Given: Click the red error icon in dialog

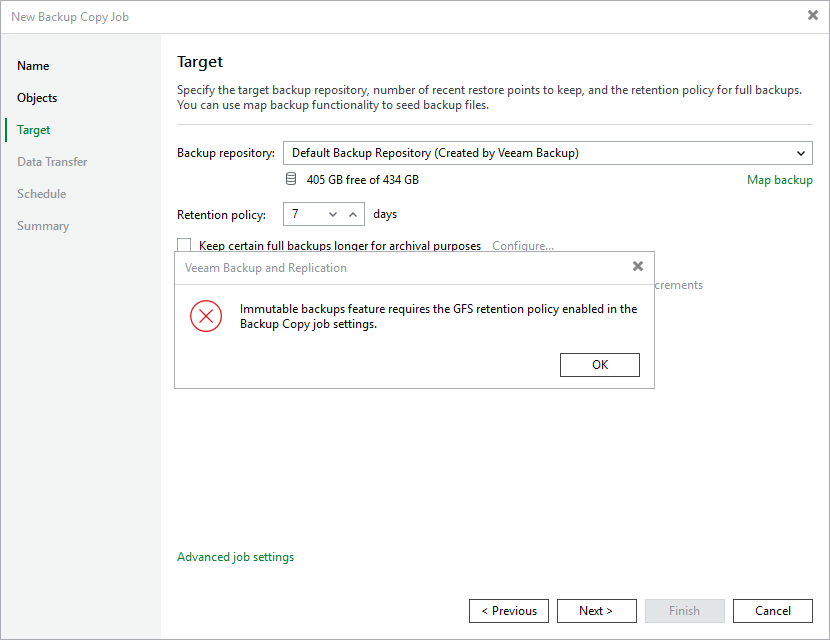Looking at the screenshot, I should [206, 316].
